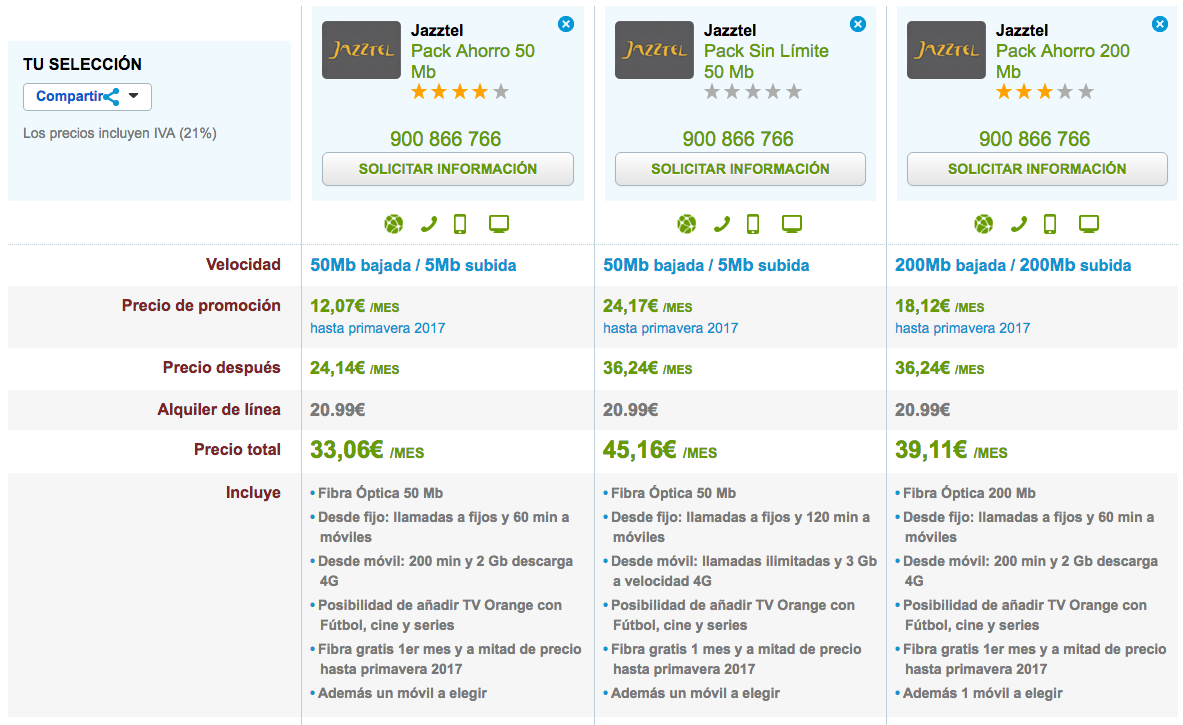Click Jazztel name above Pack Ahorro 50 Mb
The height and width of the screenshot is (725, 1183).
point(438,30)
